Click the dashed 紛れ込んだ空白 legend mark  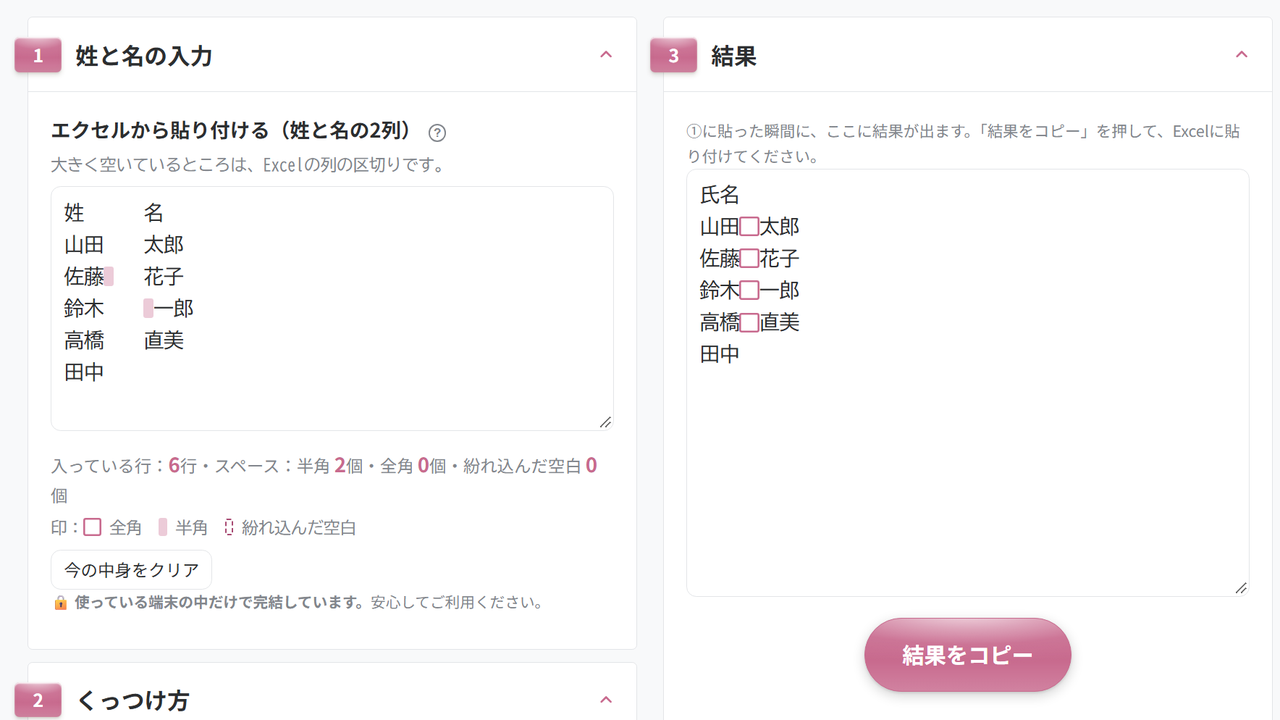tap(229, 527)
